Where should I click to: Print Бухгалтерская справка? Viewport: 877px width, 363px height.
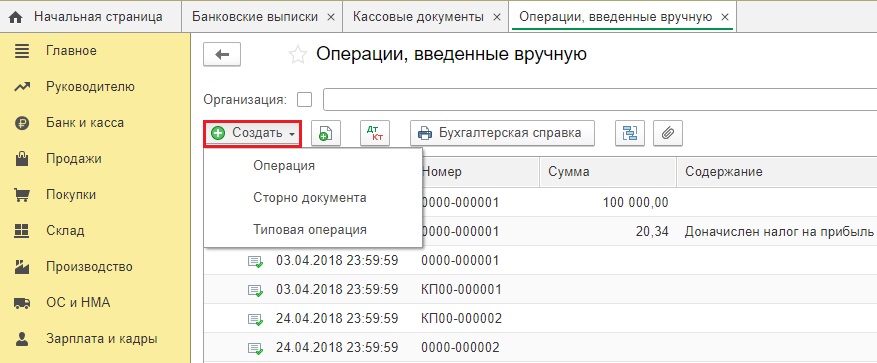pyautogui.click(x=502, y=133)
